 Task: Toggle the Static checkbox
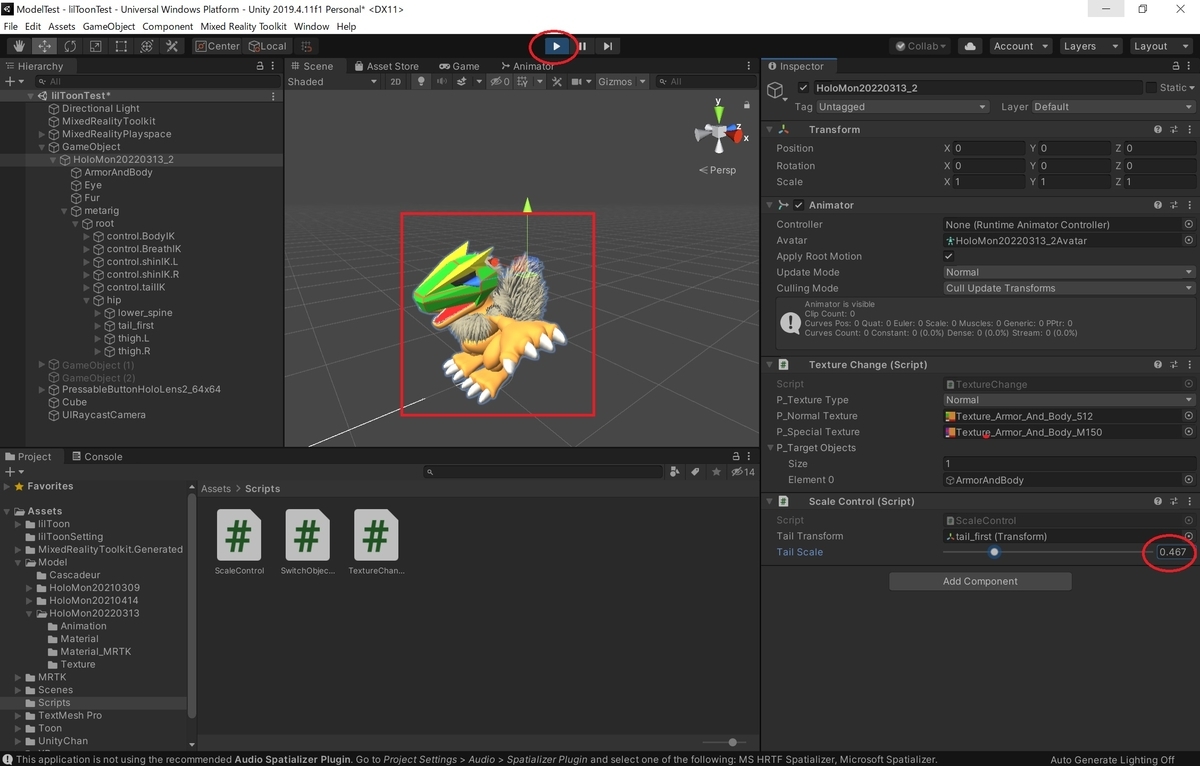tap(1151, 88)
